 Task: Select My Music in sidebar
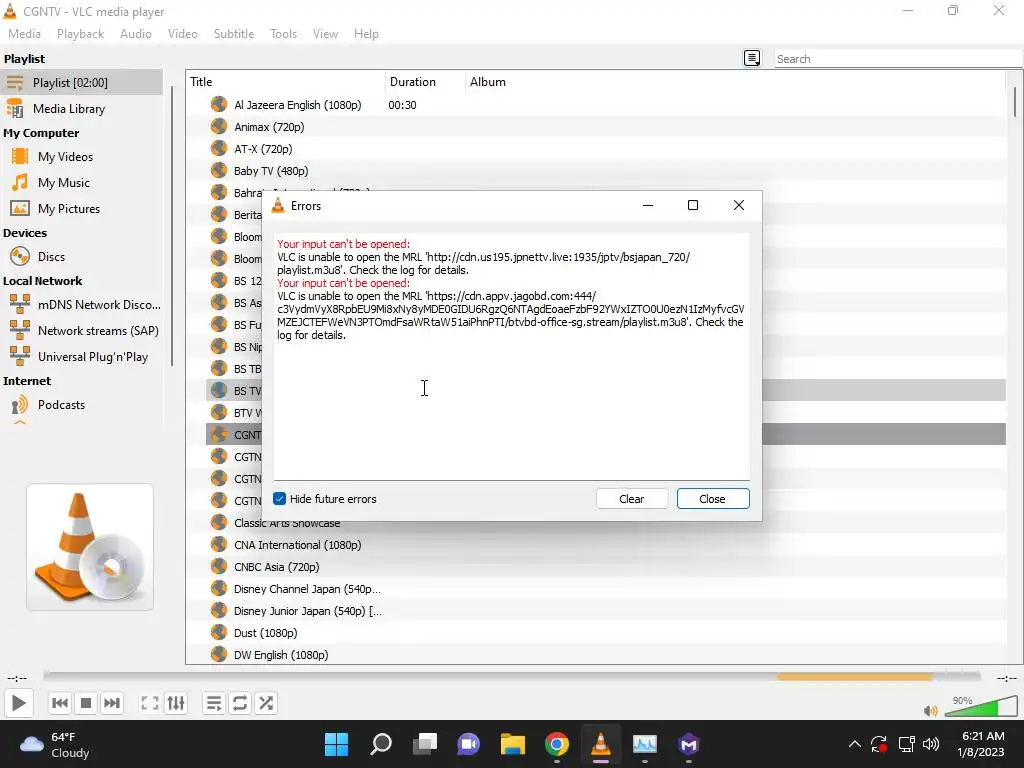[82, 183]
